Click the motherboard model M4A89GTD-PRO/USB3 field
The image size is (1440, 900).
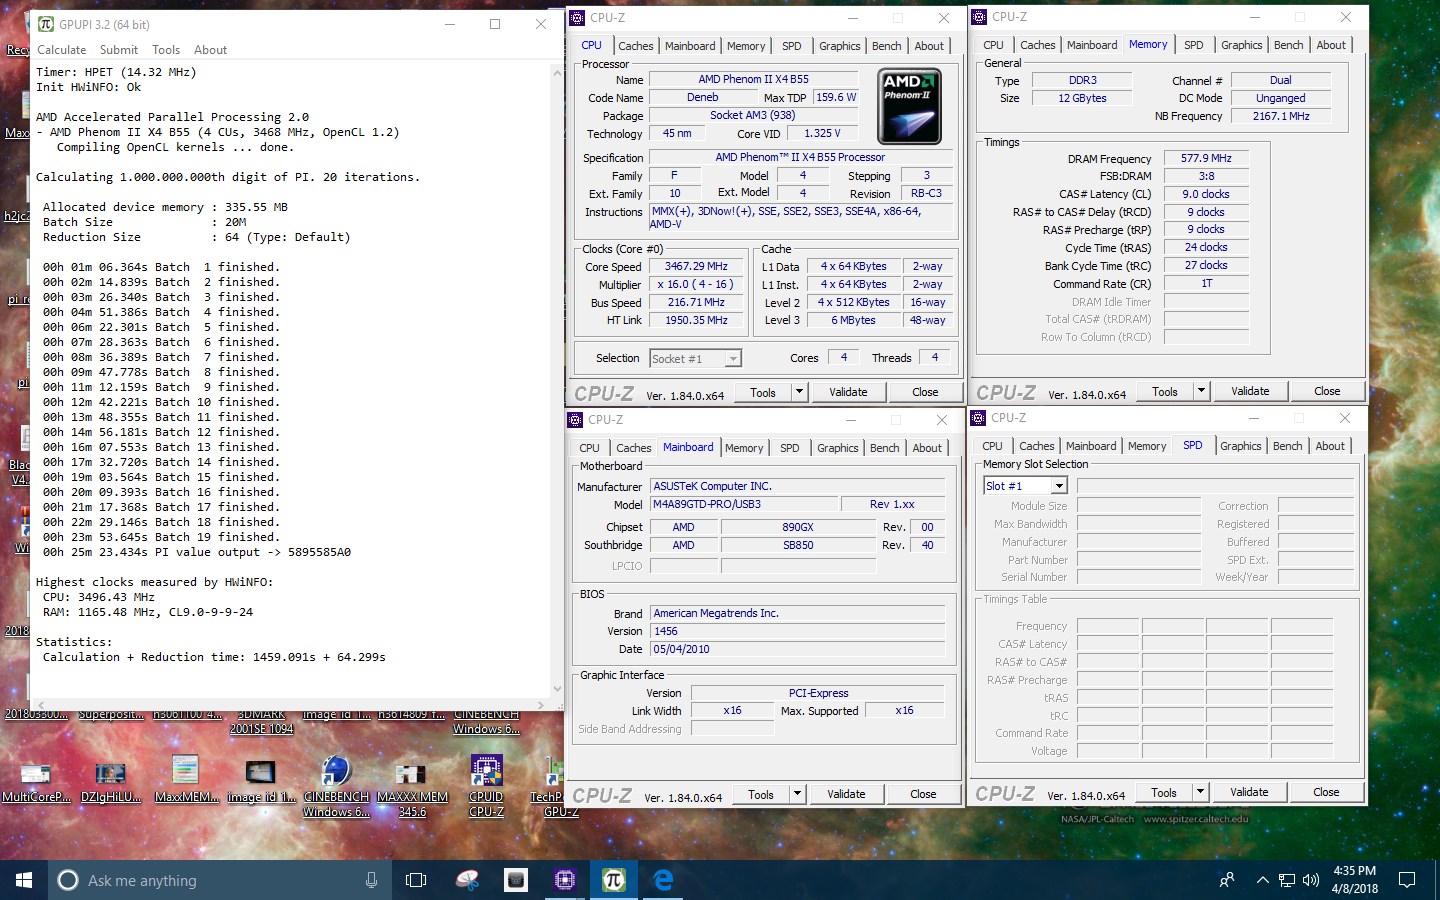(744, 505)
